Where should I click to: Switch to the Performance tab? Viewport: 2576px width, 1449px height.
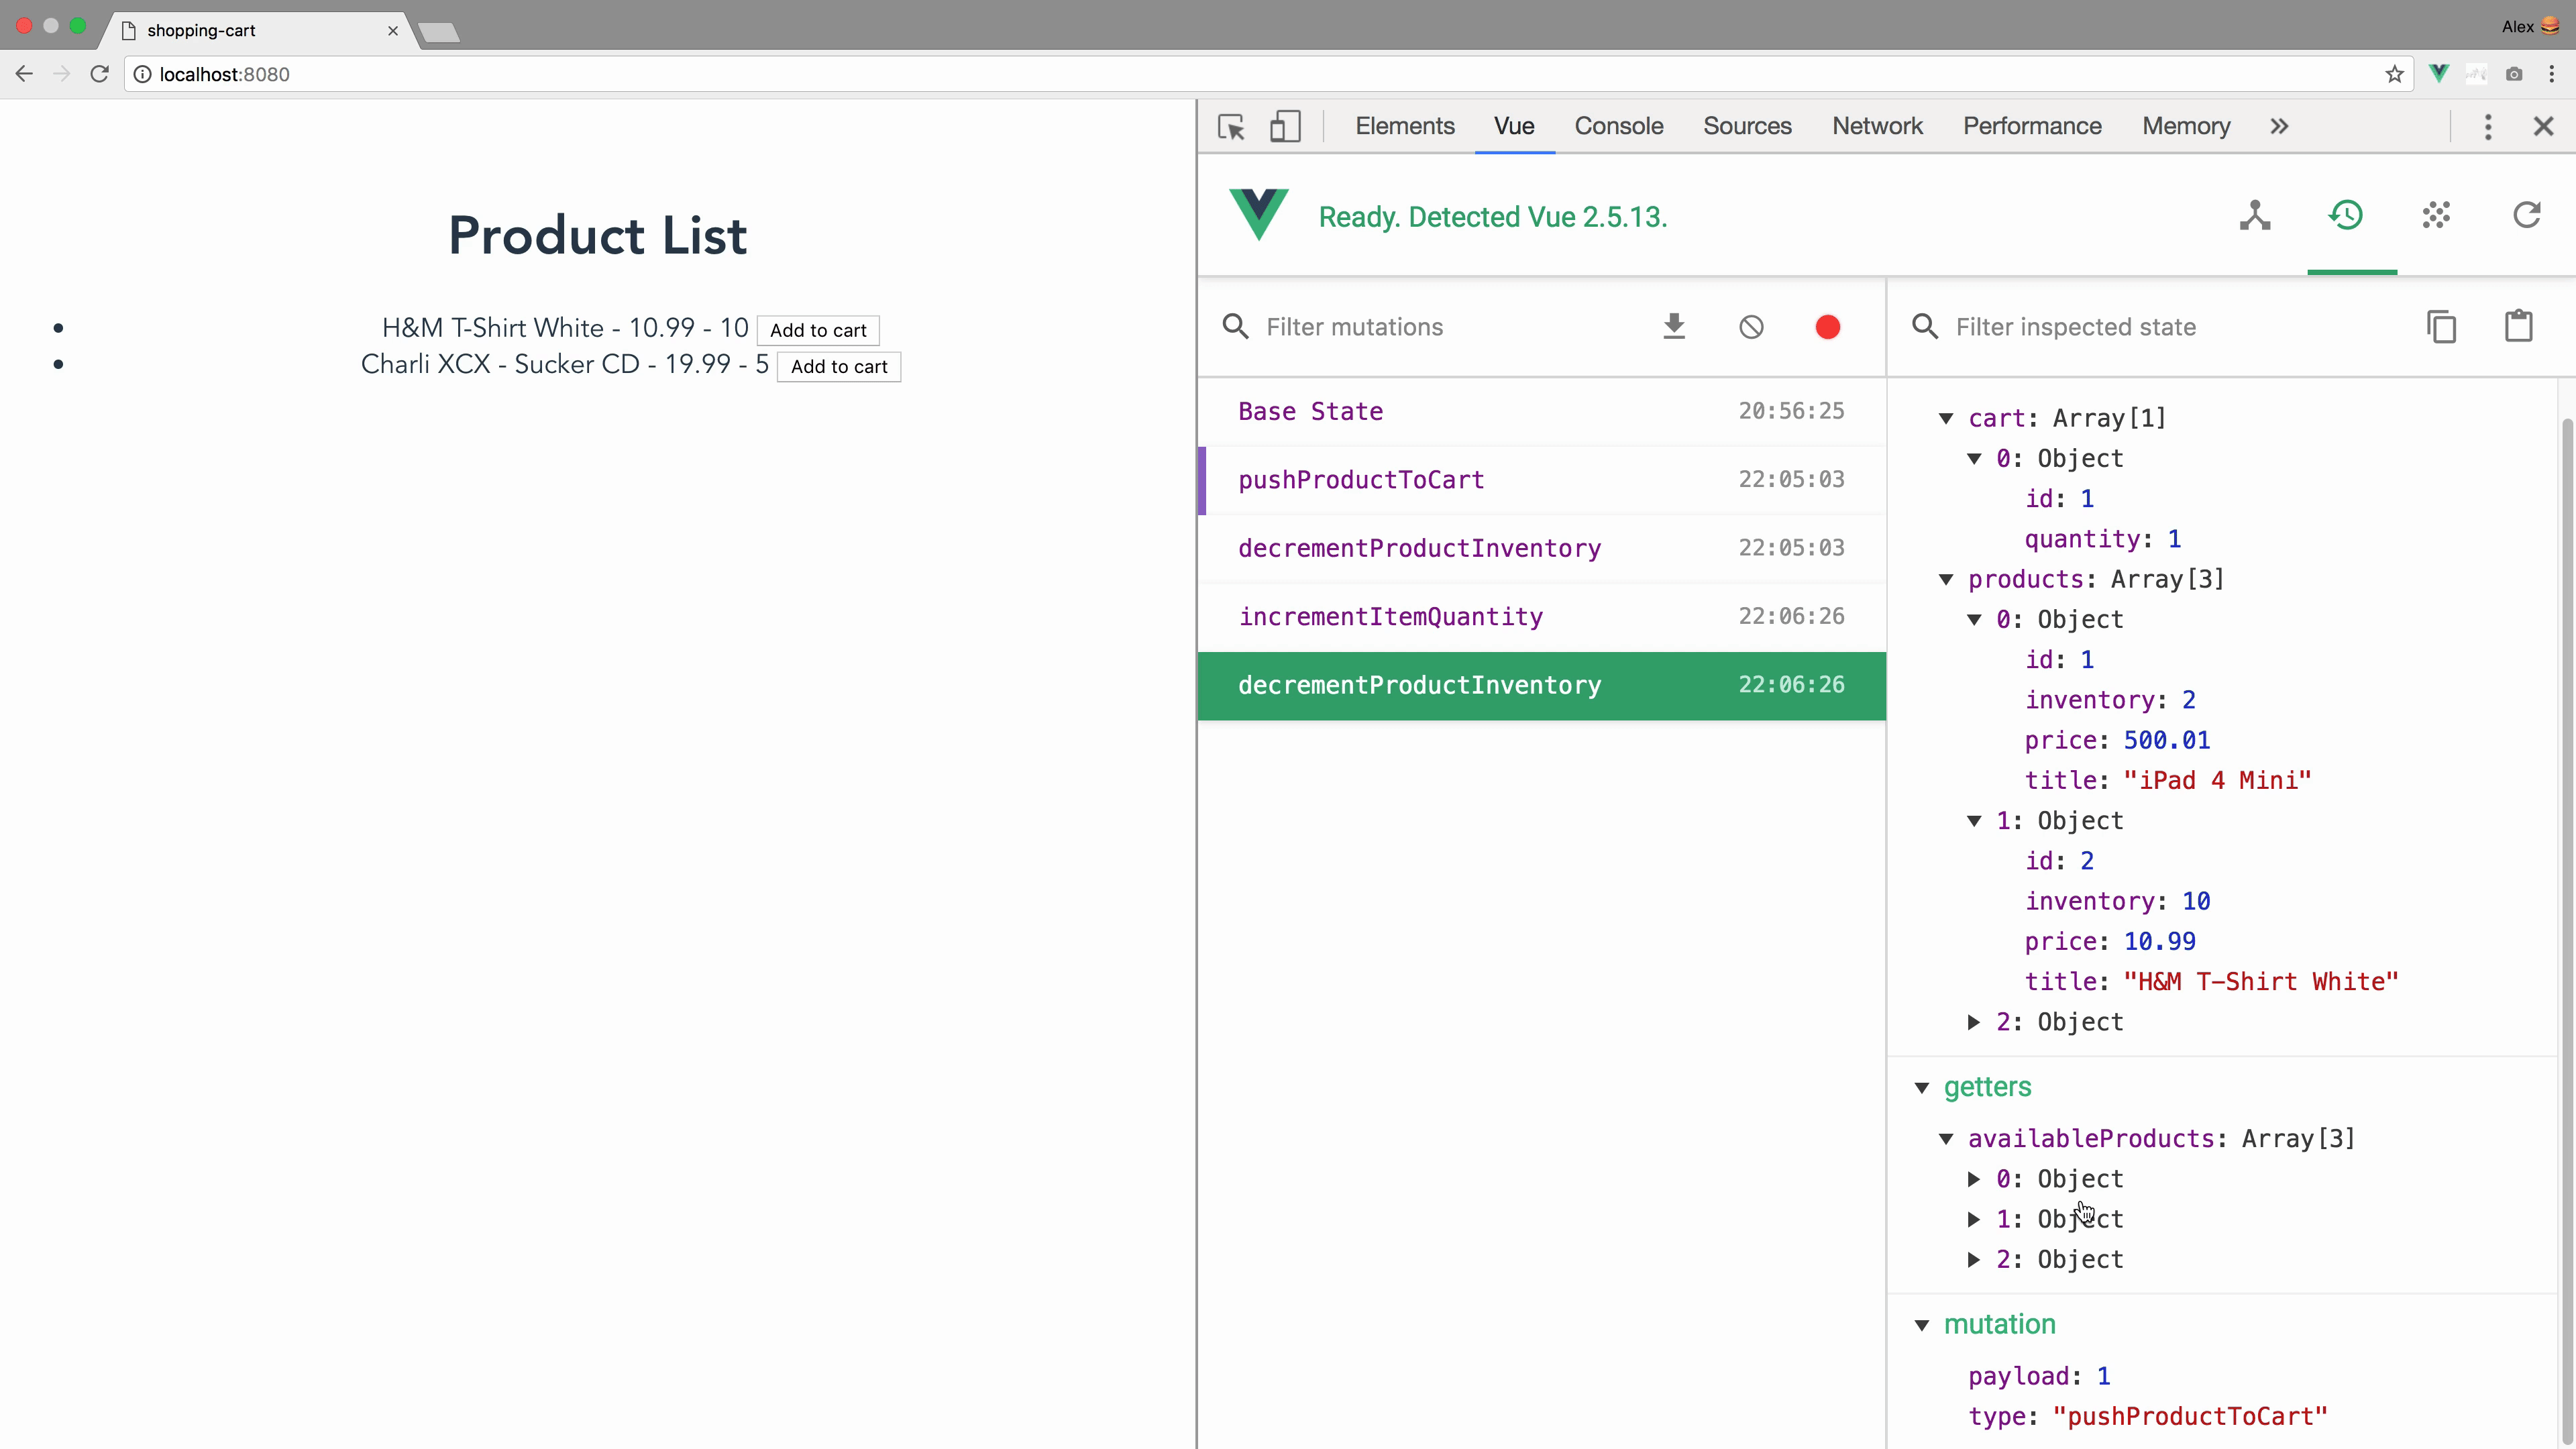click(x=2032, y=126)
